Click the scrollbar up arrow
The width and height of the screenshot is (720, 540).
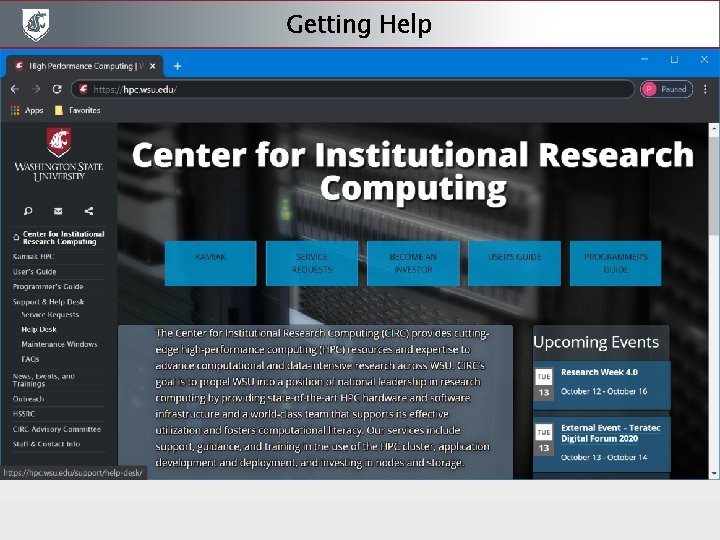click(714, 129)
